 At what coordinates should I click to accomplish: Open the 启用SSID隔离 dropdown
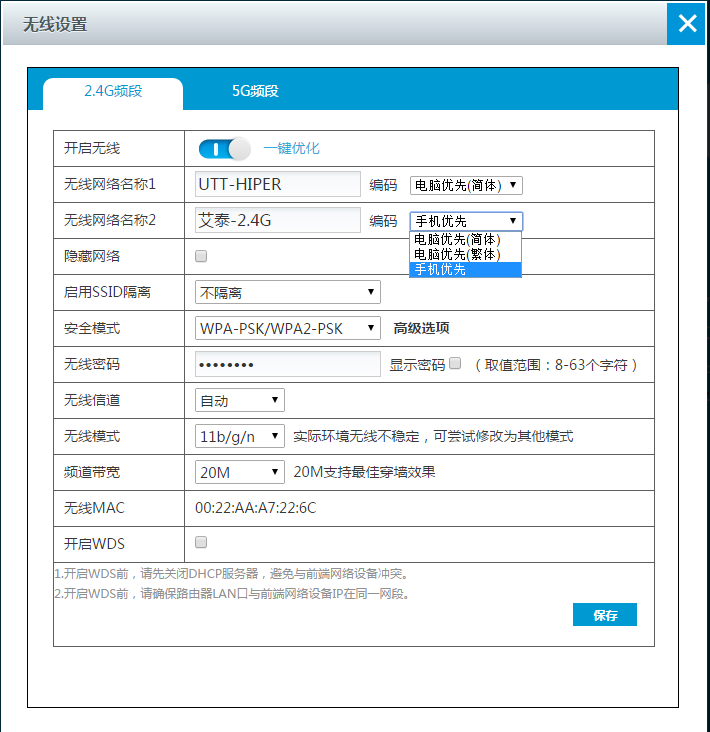pos(287,292)
